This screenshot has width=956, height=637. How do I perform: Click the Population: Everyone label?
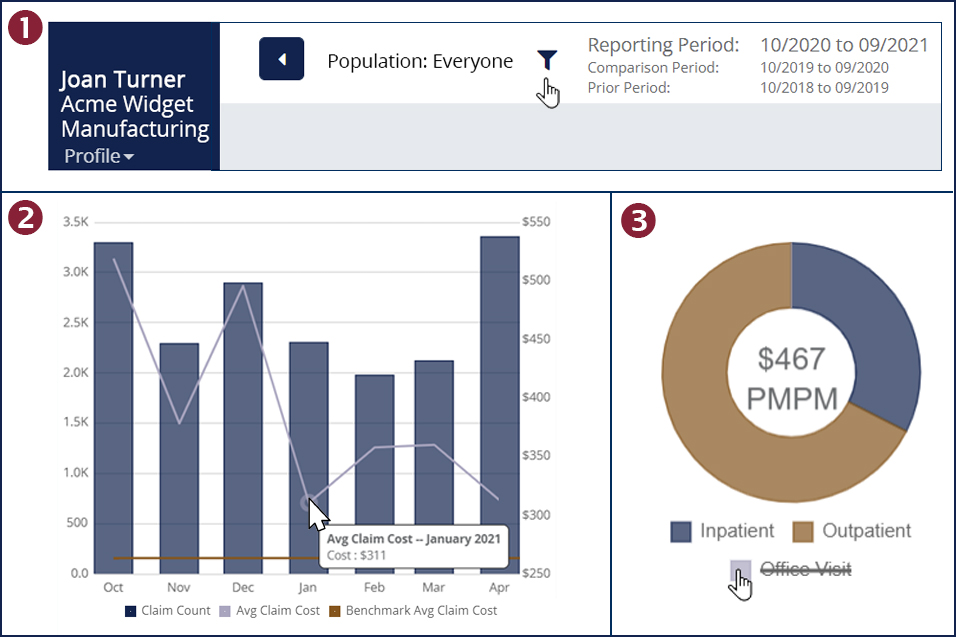(420, 62)
